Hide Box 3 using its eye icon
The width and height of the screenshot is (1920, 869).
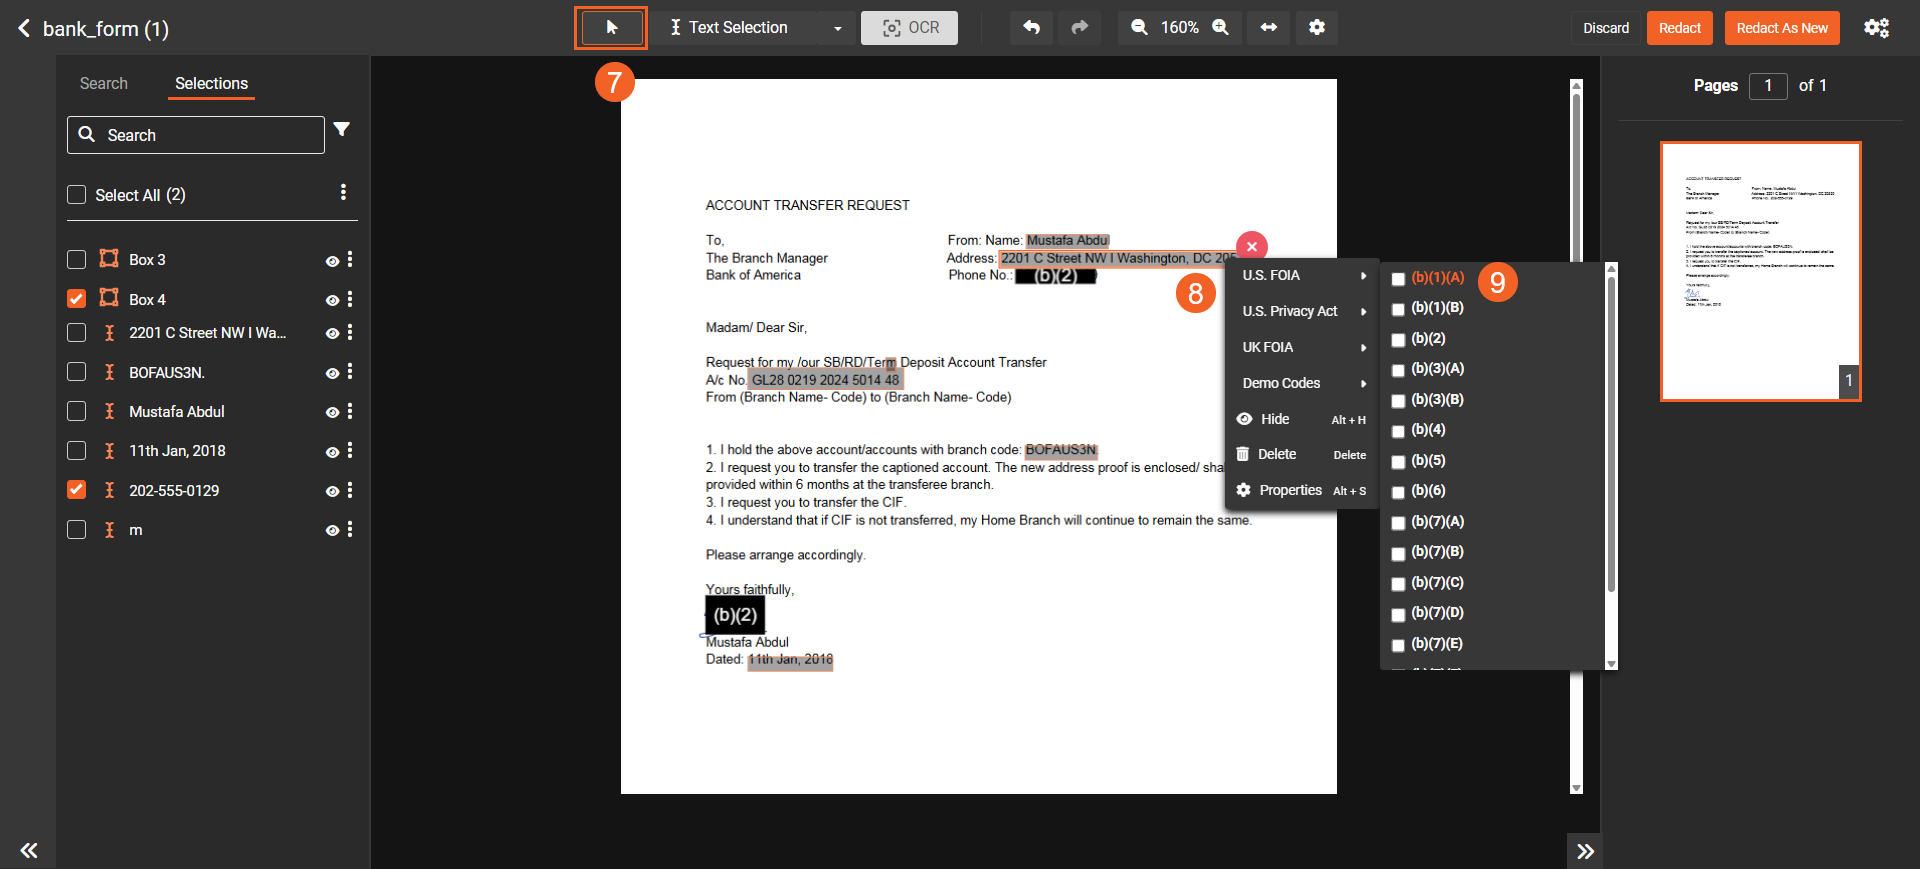[x=332, y=261]
